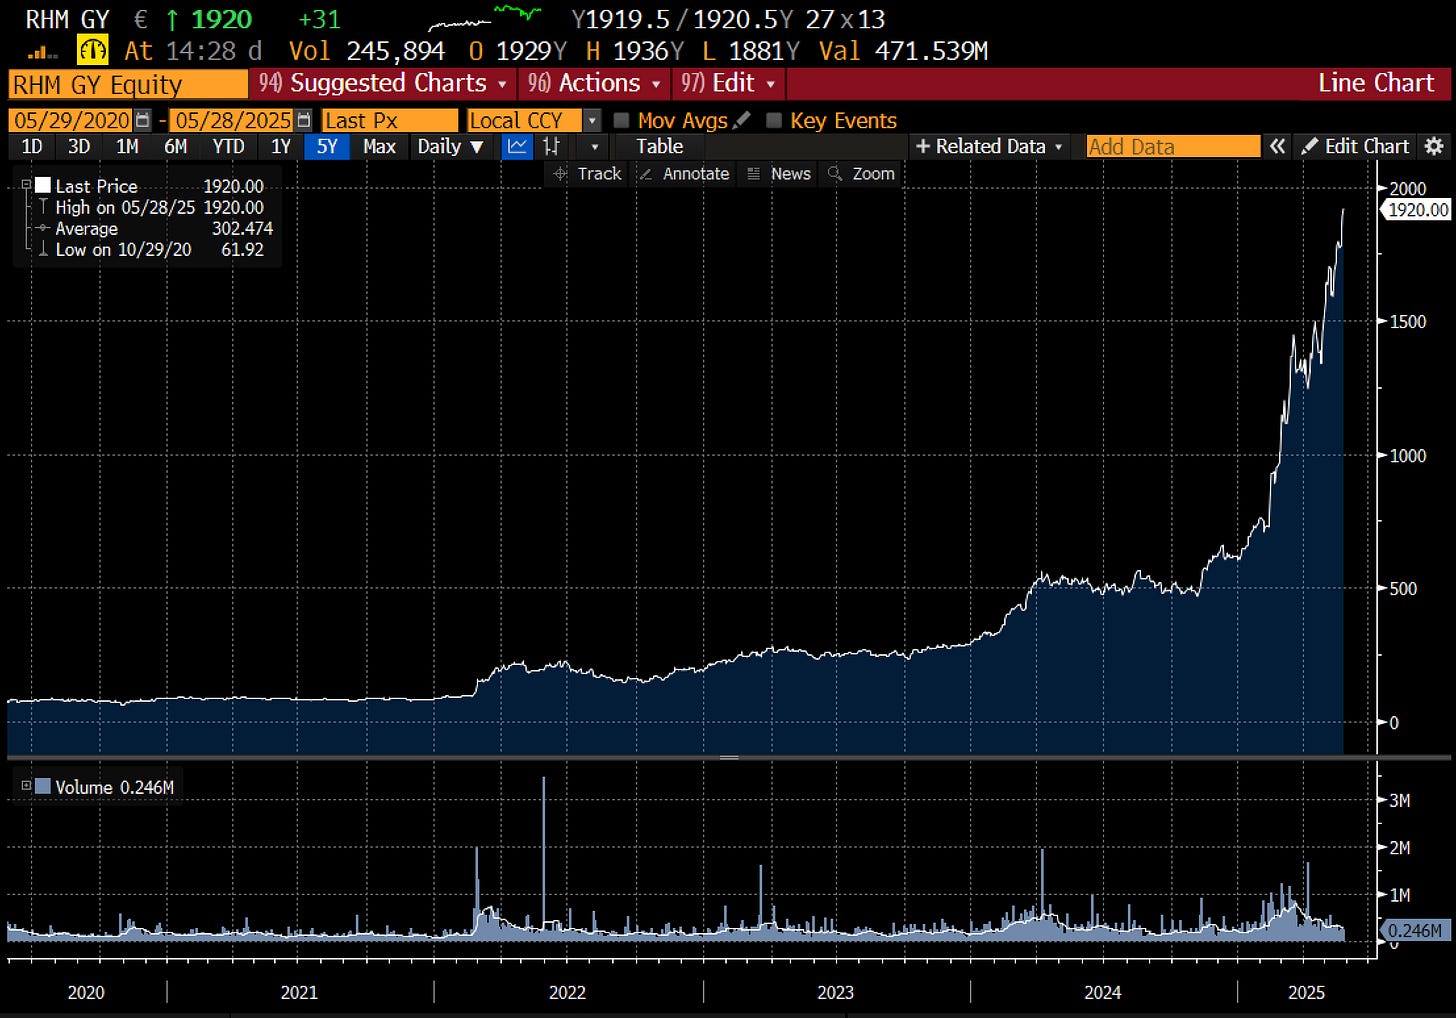Screen dimensions: 1456x1018
Task: Click the Average 302.474 legend row
Action: pos(155,228)
